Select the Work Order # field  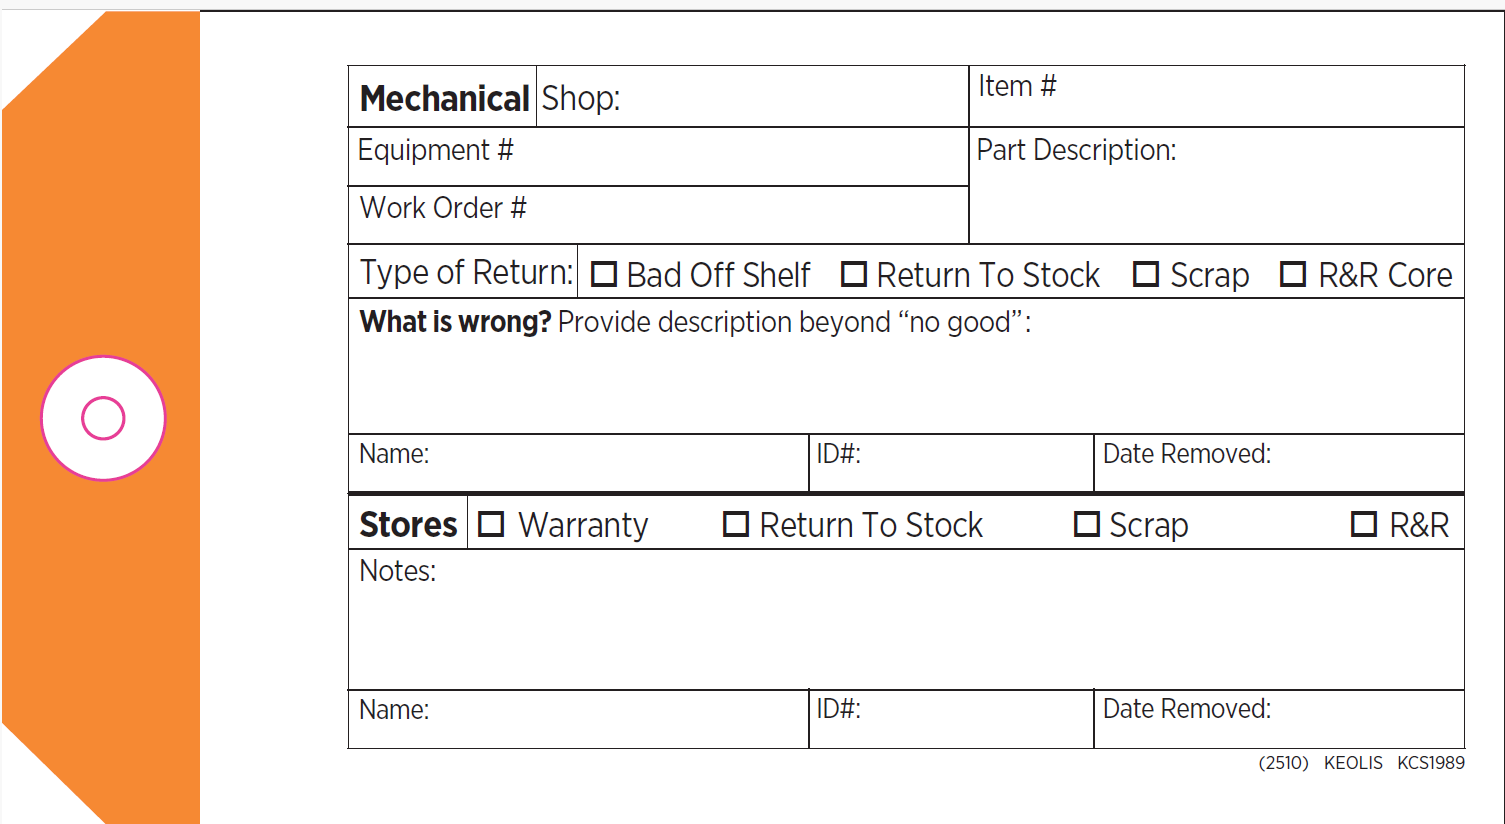click(x=658, y=215)
